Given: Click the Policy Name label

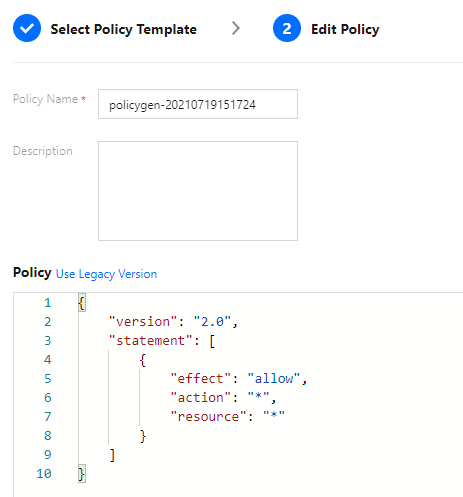Looking at the screenshot, I should coord(45,99).
